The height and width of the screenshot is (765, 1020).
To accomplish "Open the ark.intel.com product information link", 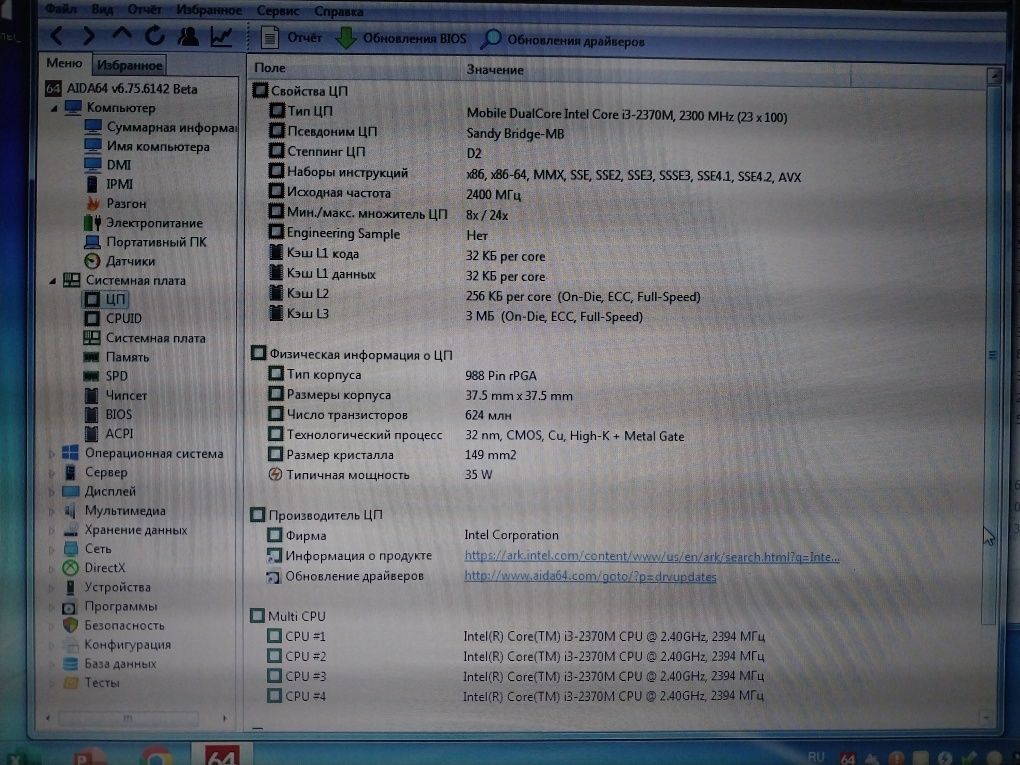I will (652, 557).
